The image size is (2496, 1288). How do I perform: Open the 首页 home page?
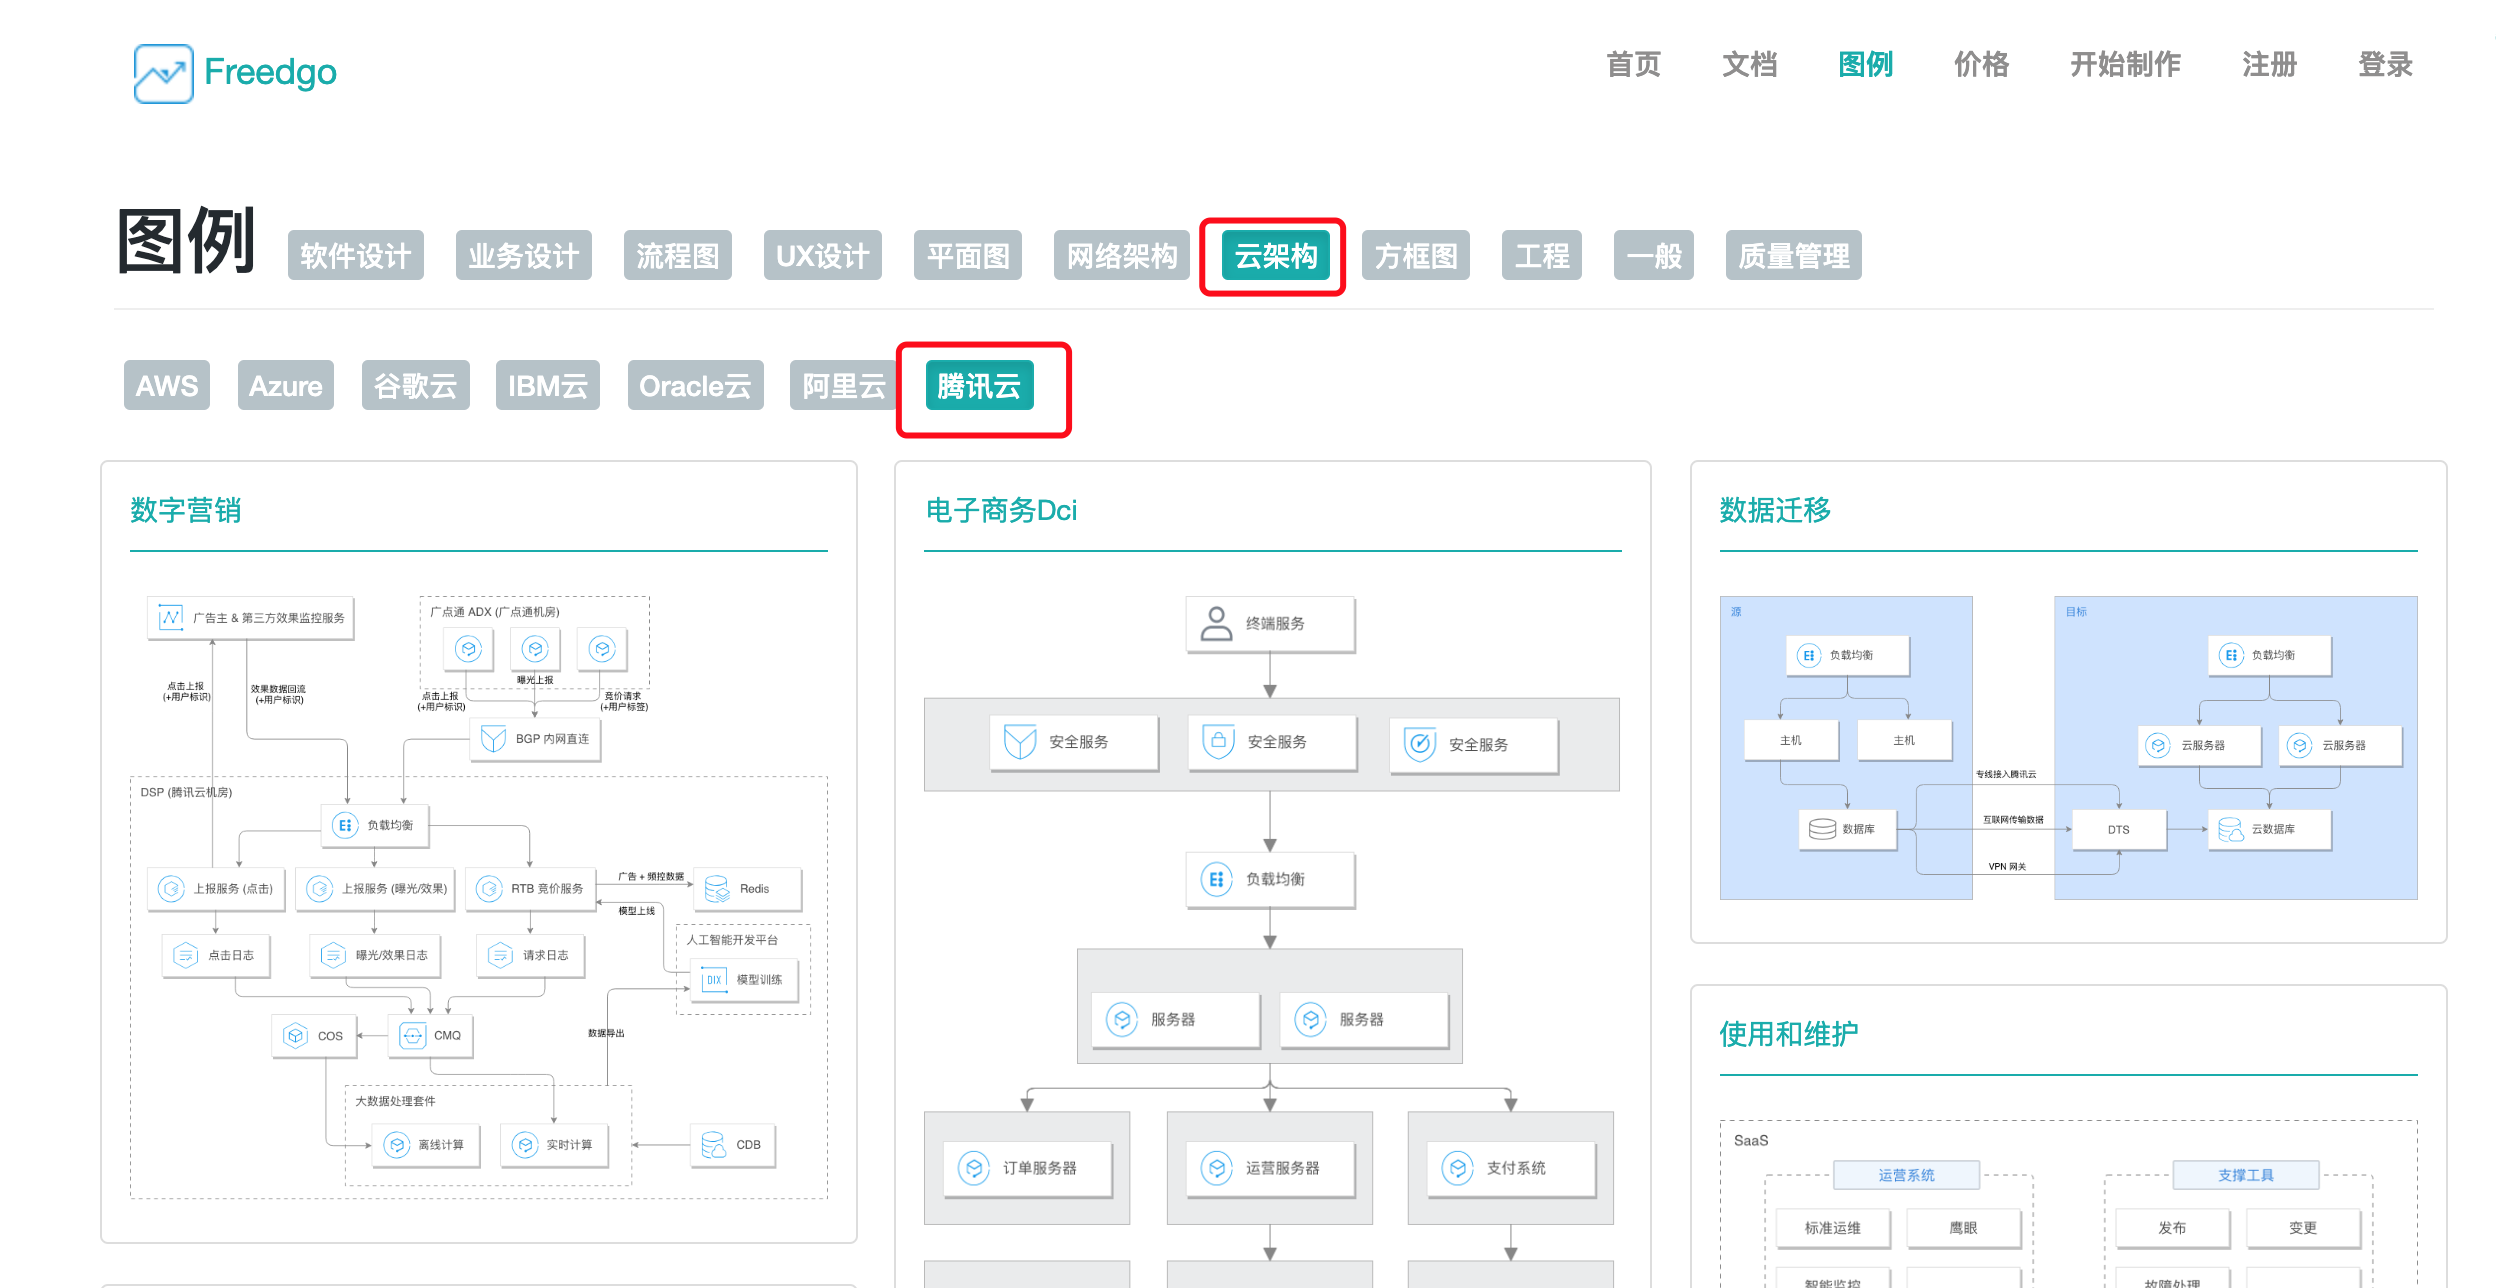coord(1633,65)
